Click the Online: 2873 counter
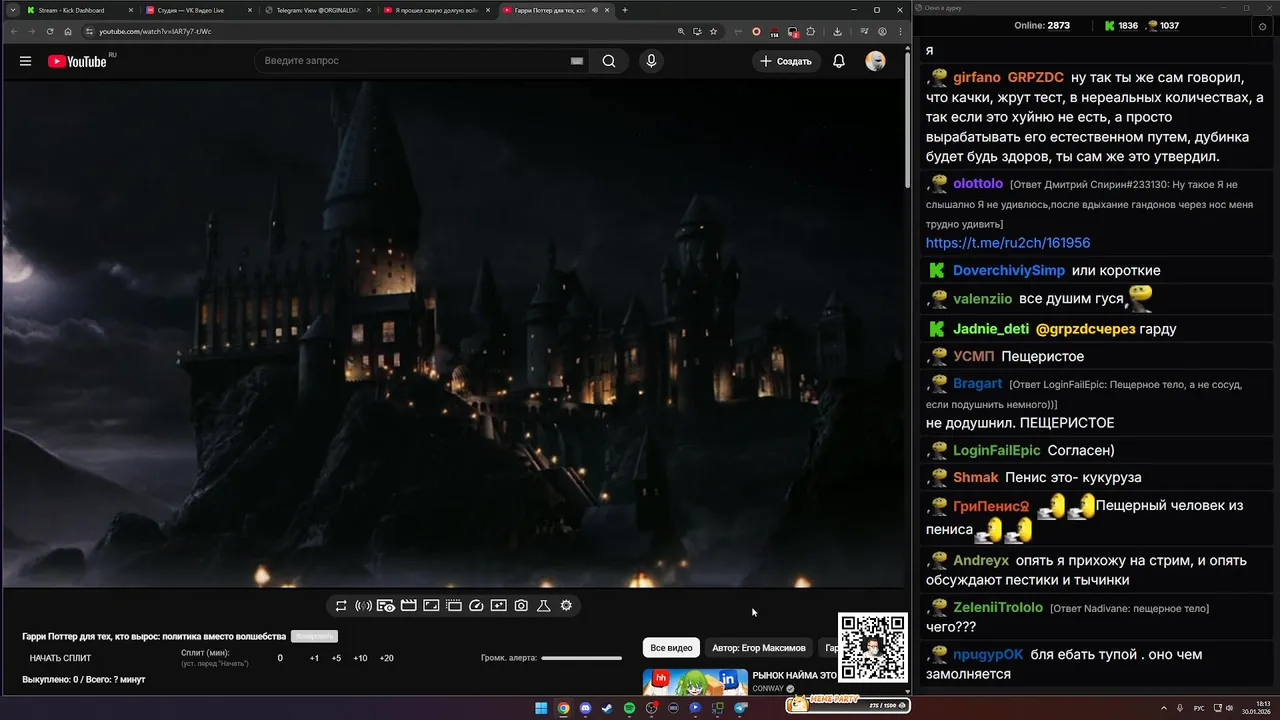Screen dimensions: 1280x720 [1042, 26]
